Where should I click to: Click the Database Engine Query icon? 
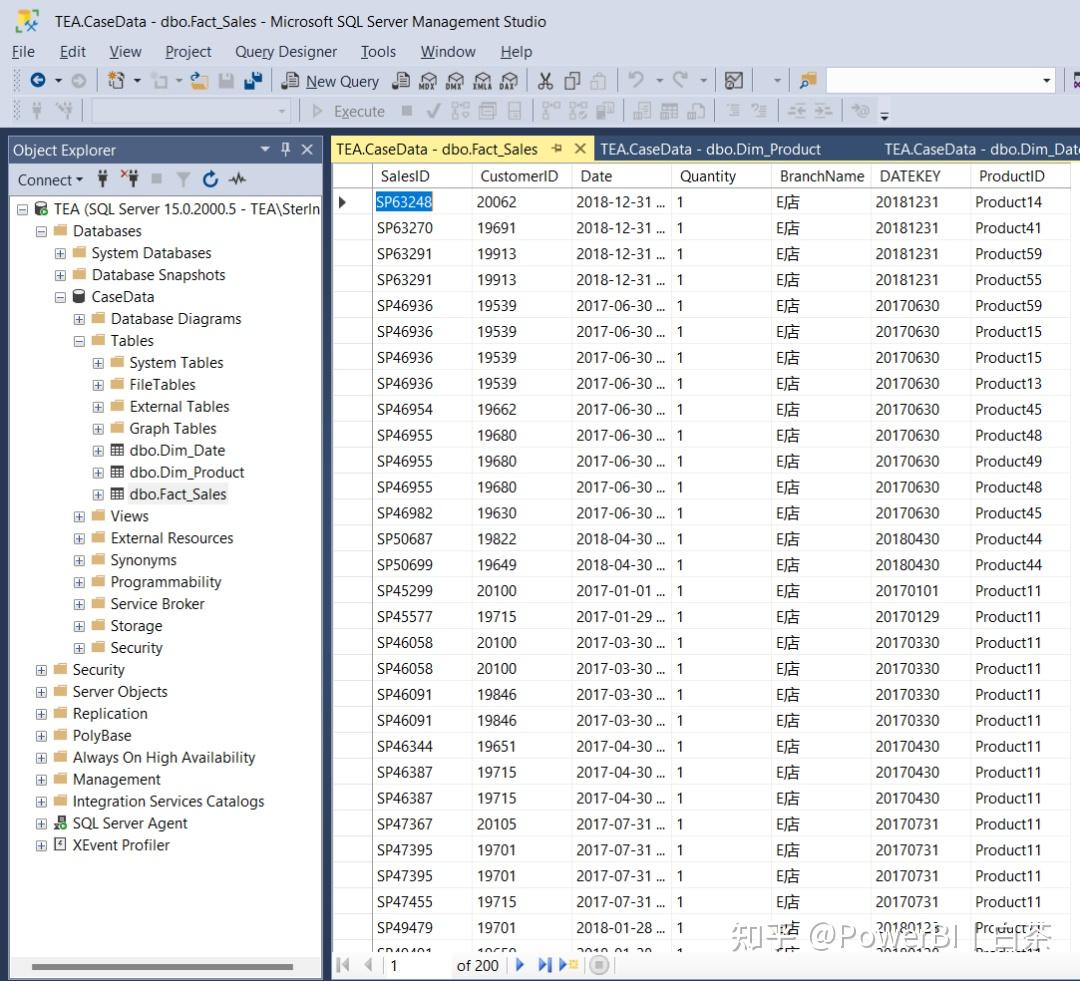point(401,81)
